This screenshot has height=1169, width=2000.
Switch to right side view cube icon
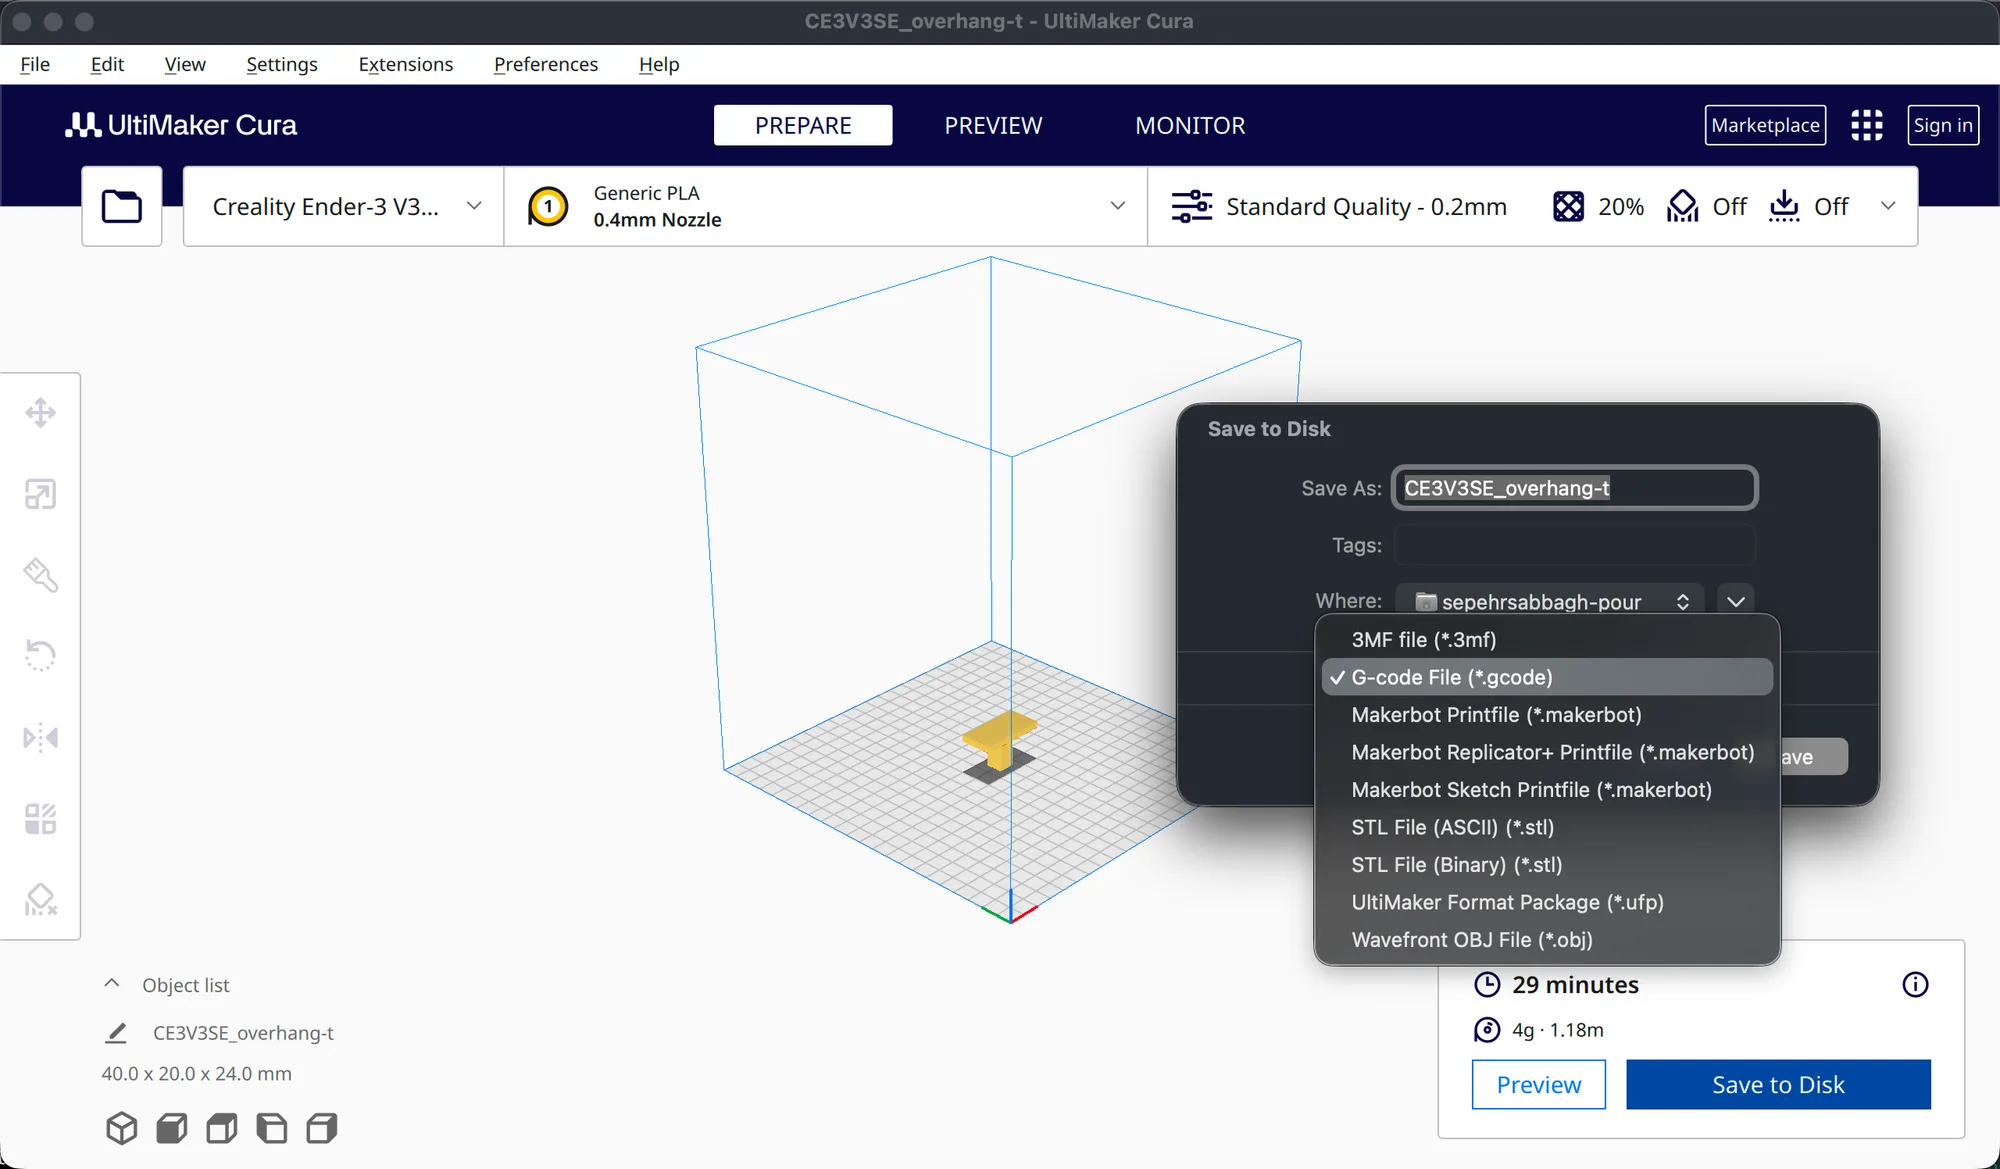tap(322, 1128)
